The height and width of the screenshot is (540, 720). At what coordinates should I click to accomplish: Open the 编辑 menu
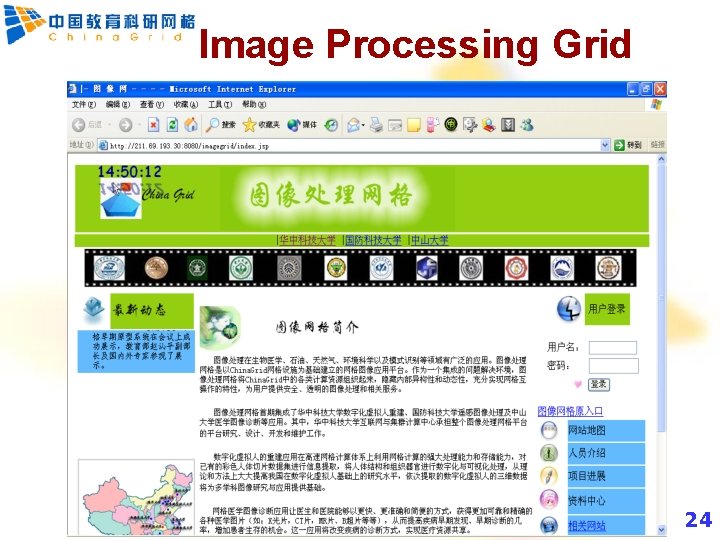tap(118, 105)
